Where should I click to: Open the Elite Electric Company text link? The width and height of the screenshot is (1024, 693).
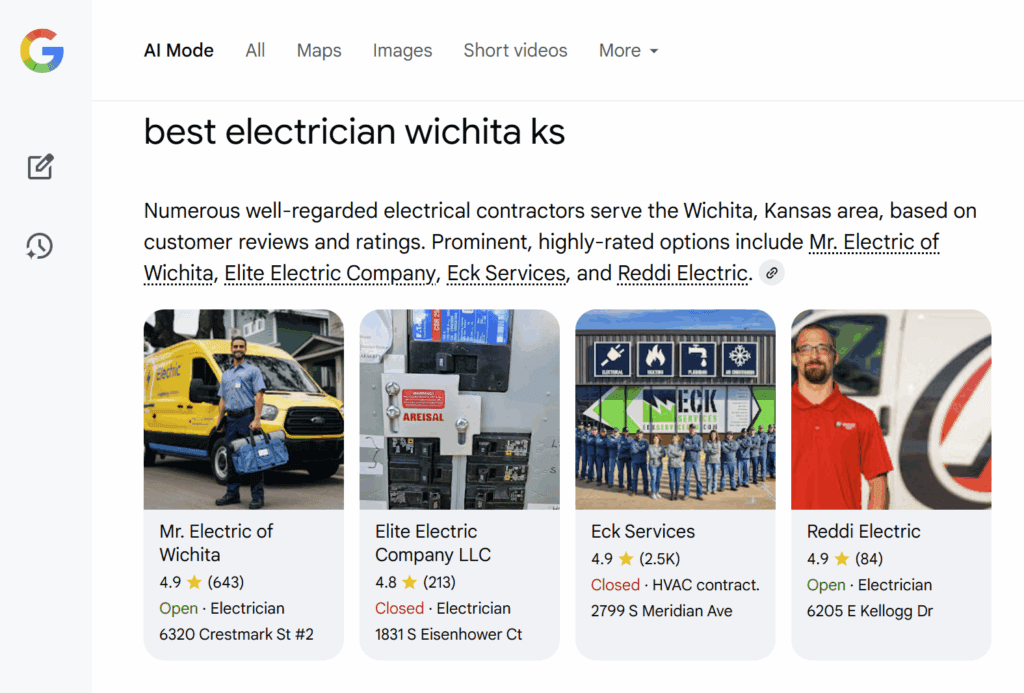[x=330, y=273]
